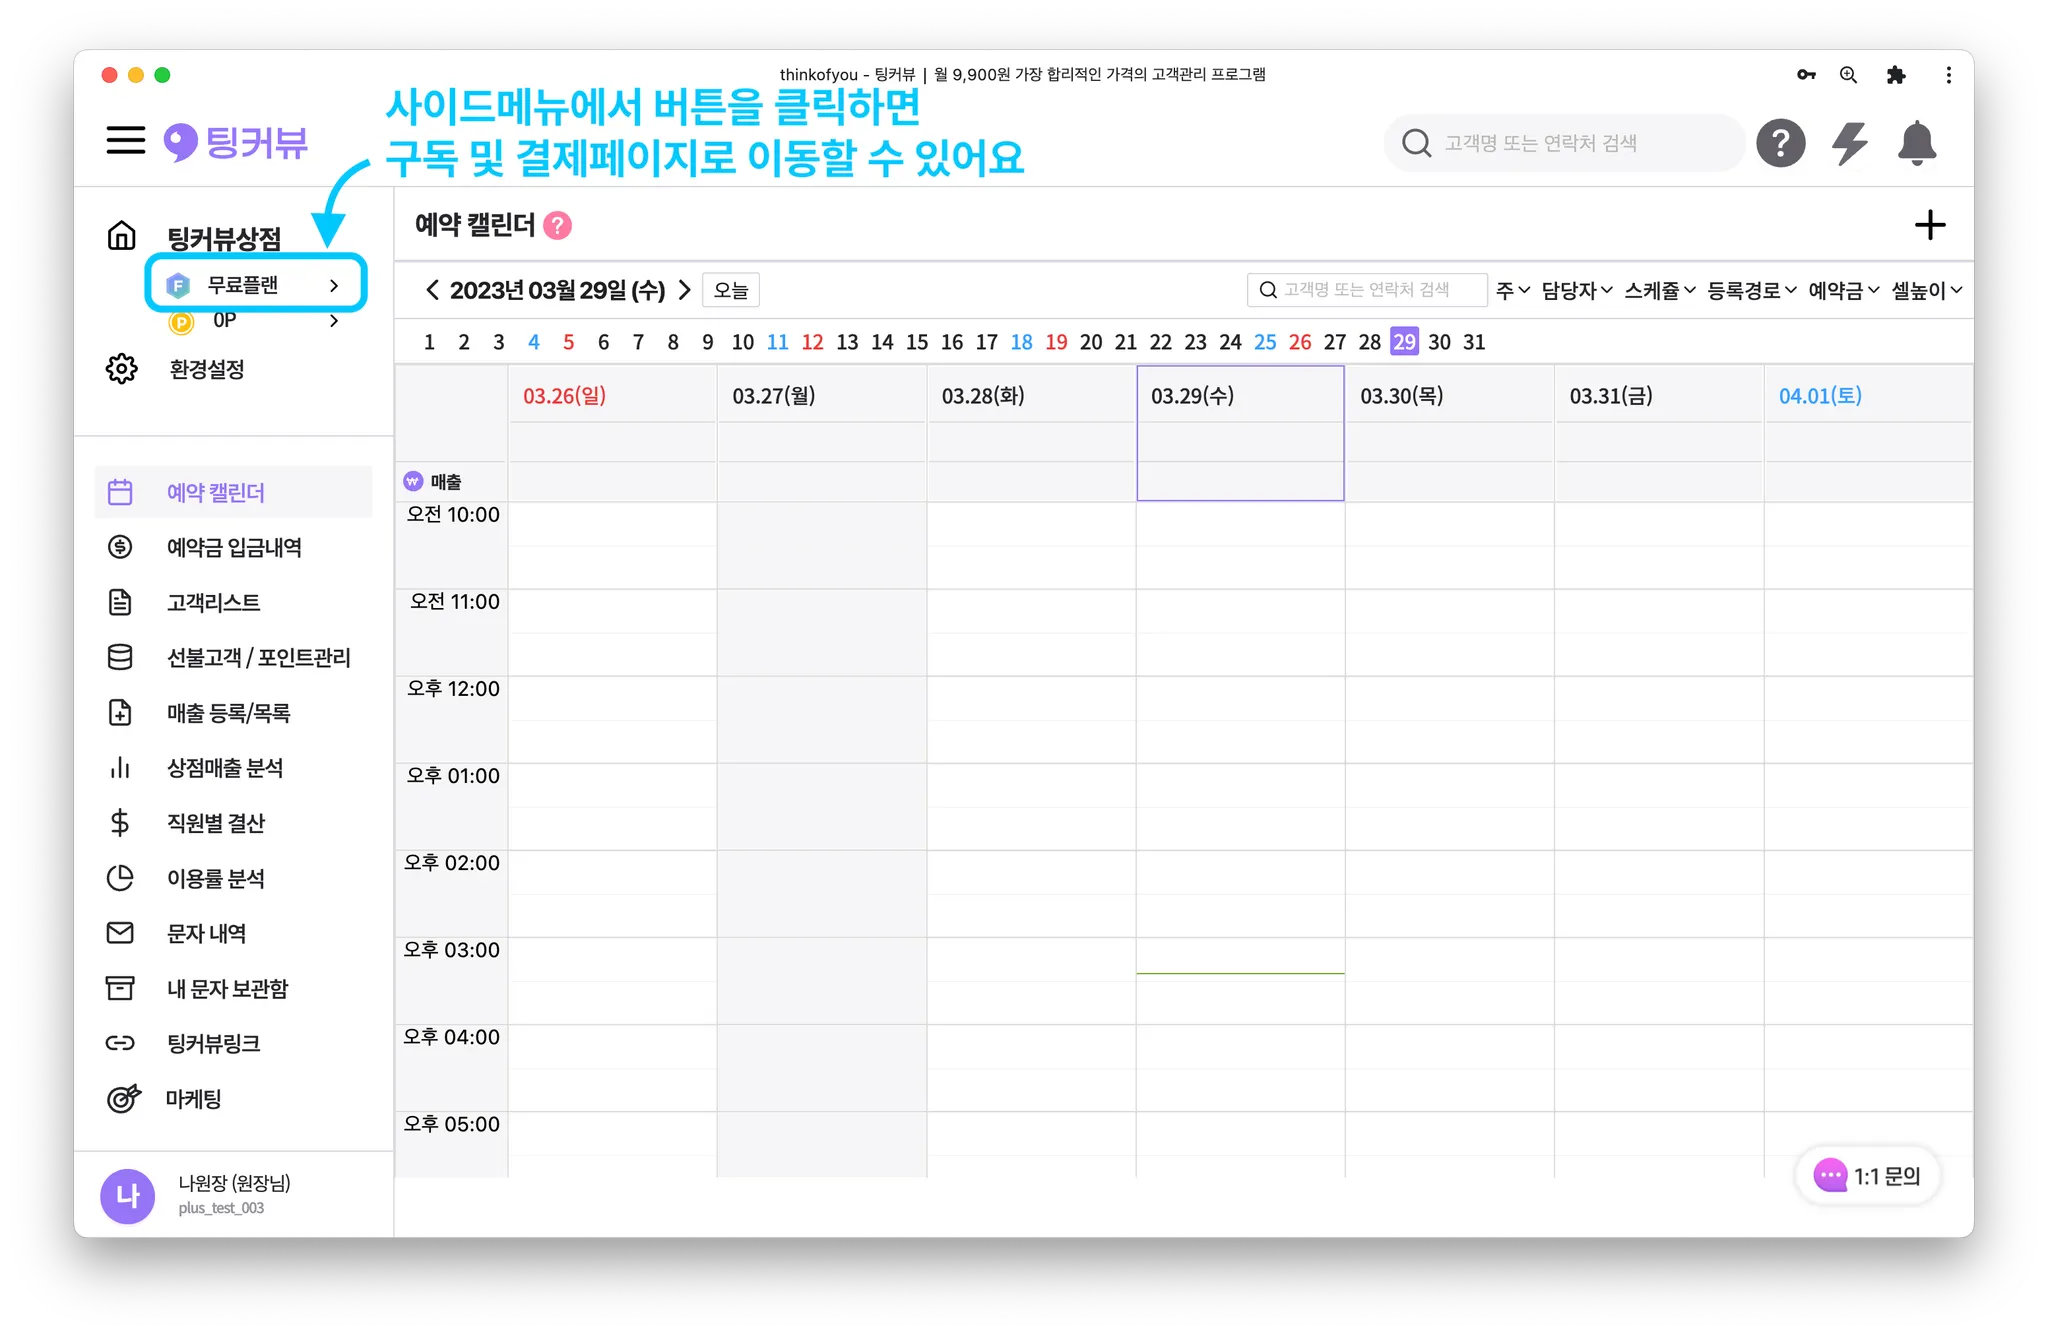Open the 1:1 문의 chat button
The image size is (2048, 1335).
click(1867, 1176)
